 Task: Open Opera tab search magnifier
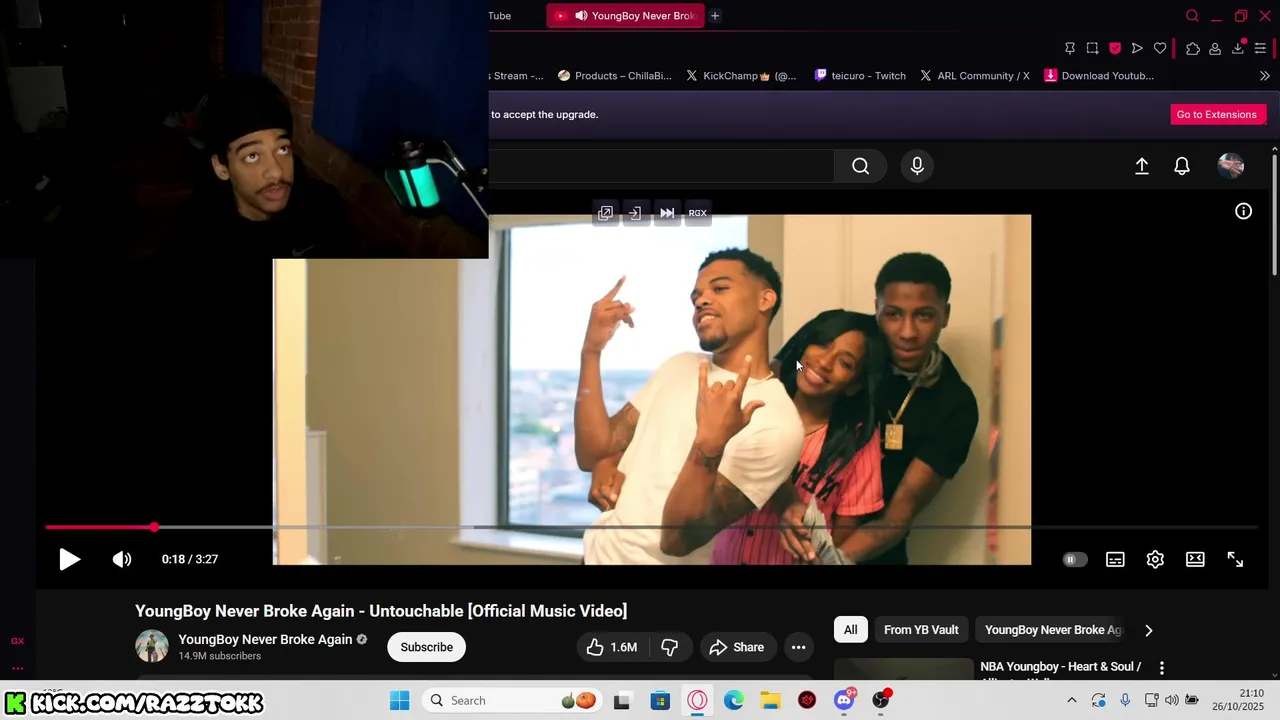(1192, 16)
